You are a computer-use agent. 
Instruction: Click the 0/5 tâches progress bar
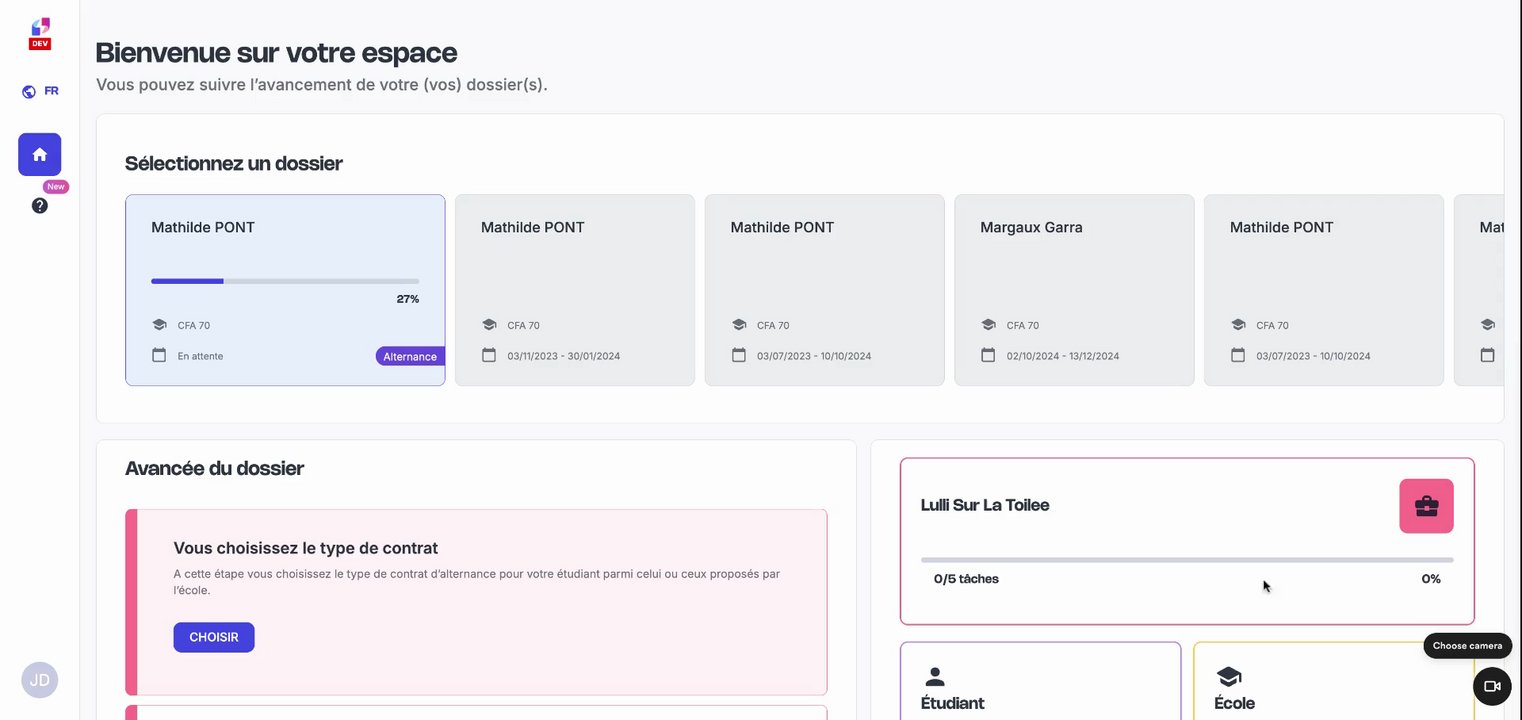(1187, 560)
